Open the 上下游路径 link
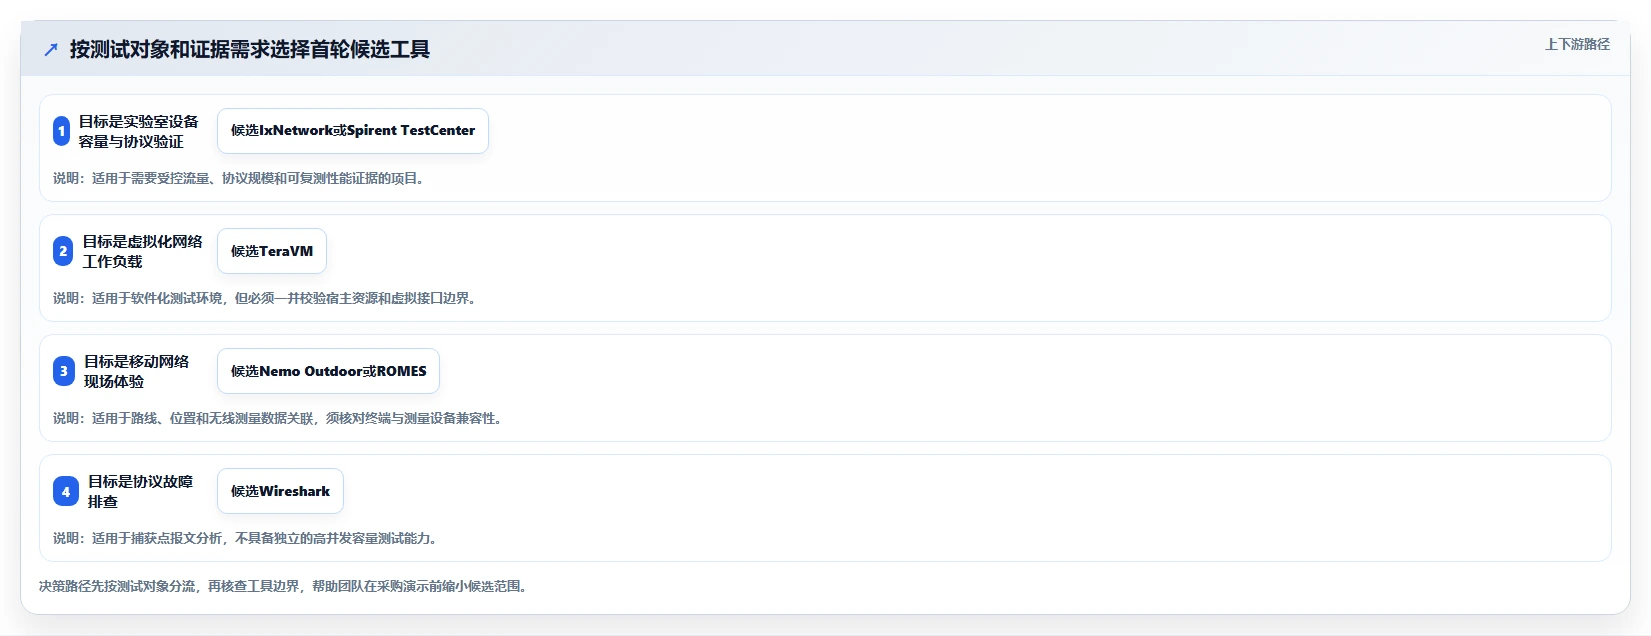Image resolution: width=1651 pixels, height=636 pixels. coord(1578,44)
